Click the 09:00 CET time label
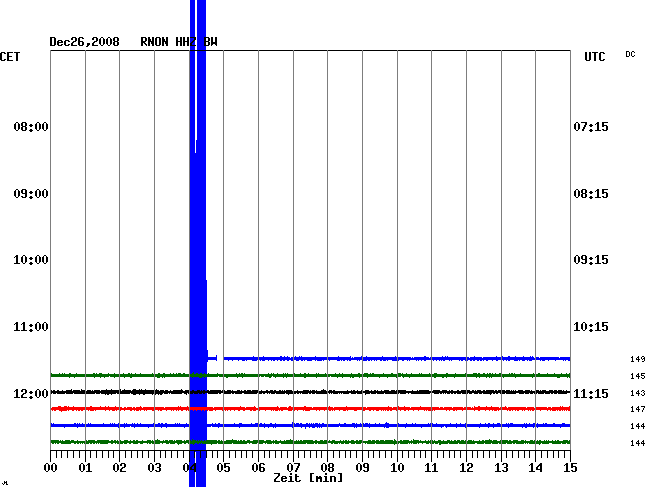Image resolution: width=650 pixels, height=494 pixels. (31, 194)
